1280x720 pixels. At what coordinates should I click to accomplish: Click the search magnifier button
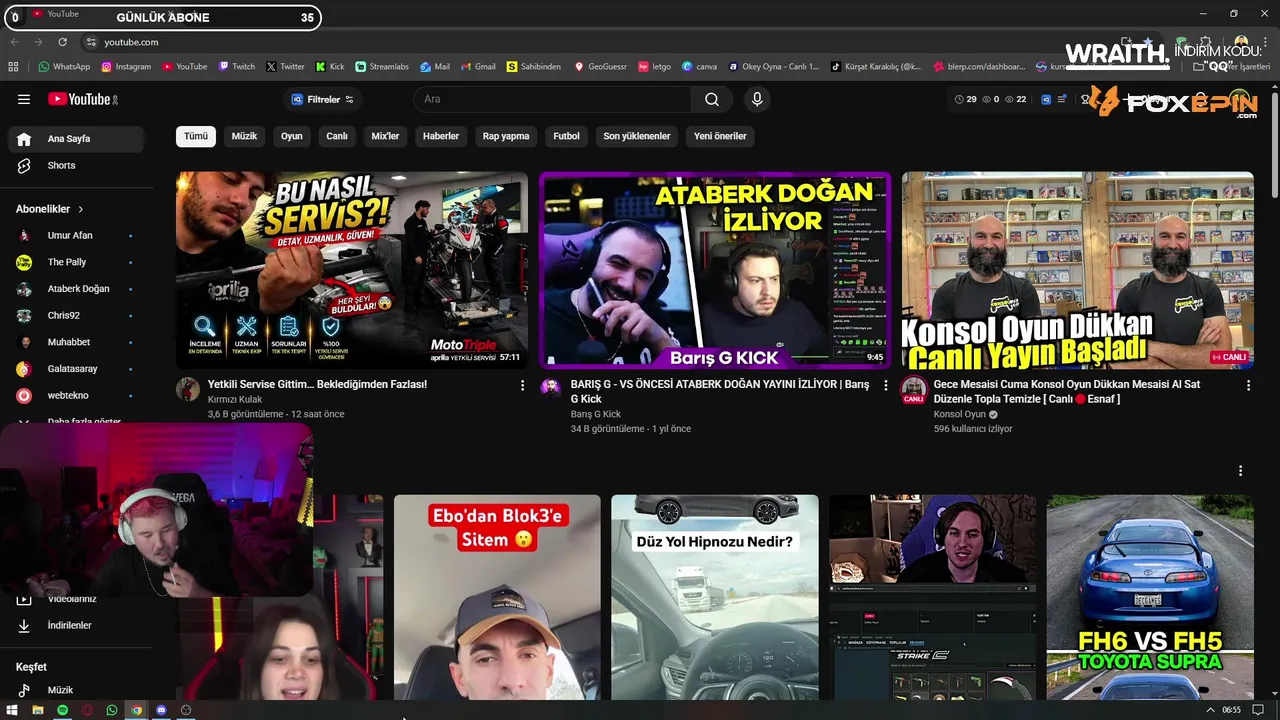pyautogui.click(x=711, y=99)
